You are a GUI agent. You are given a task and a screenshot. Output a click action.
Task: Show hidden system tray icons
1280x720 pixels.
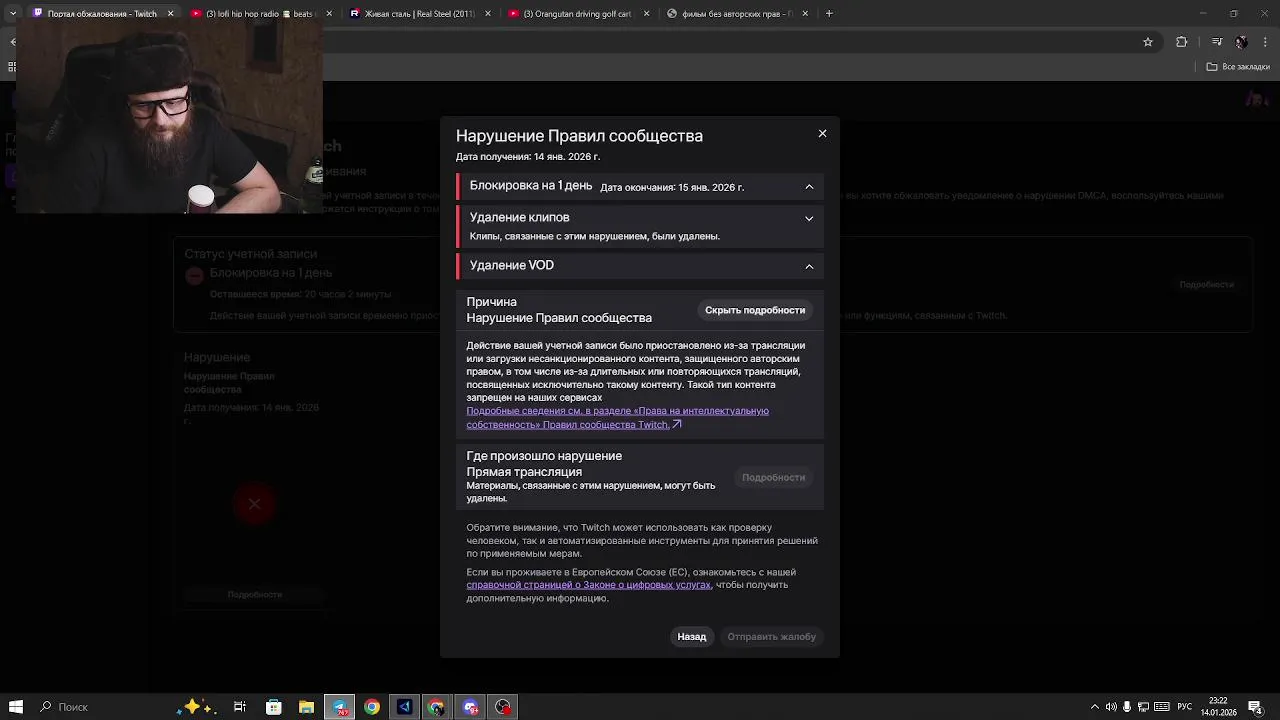(1095, 707)
